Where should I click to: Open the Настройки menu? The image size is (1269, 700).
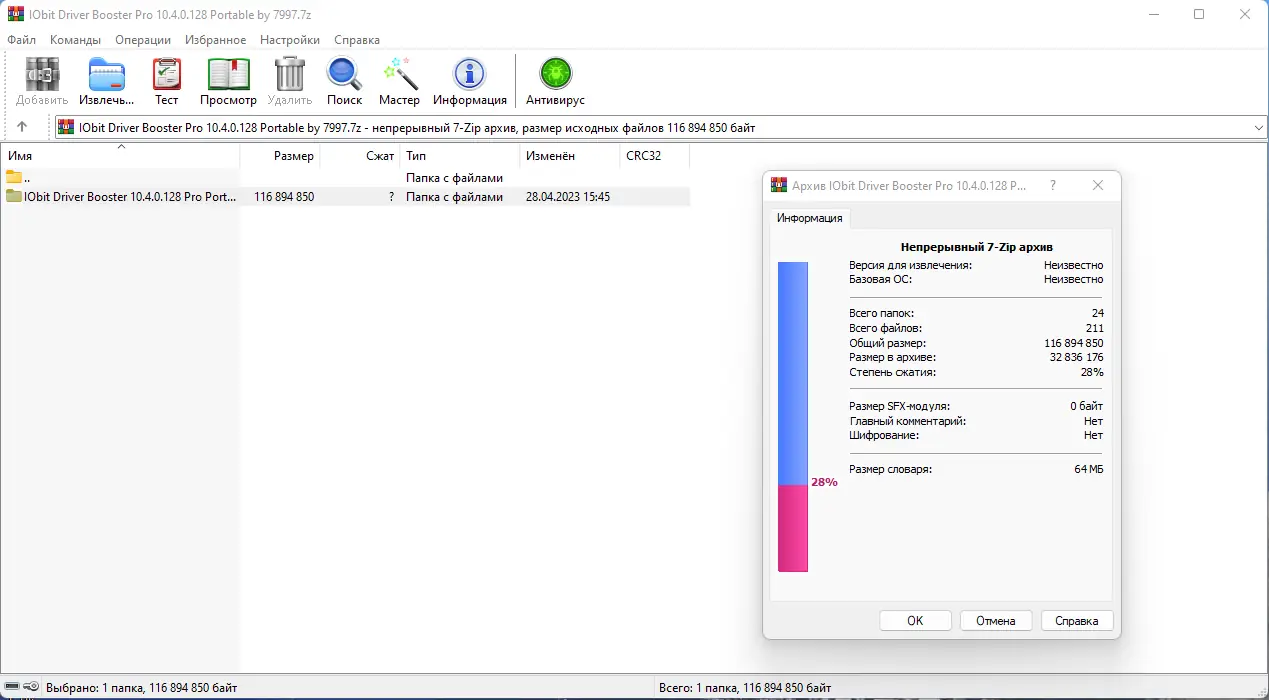289,40
